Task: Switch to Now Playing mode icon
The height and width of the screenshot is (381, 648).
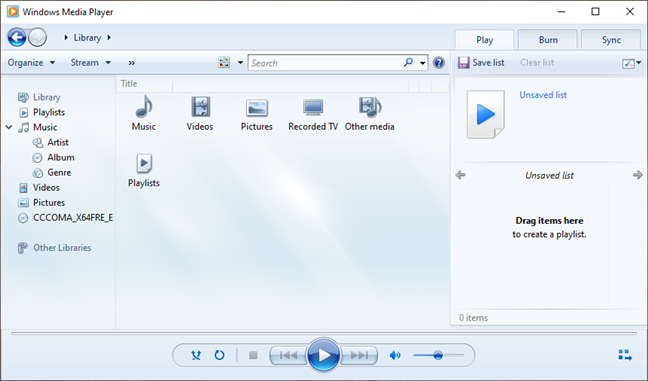Action: tap(625, 355)
